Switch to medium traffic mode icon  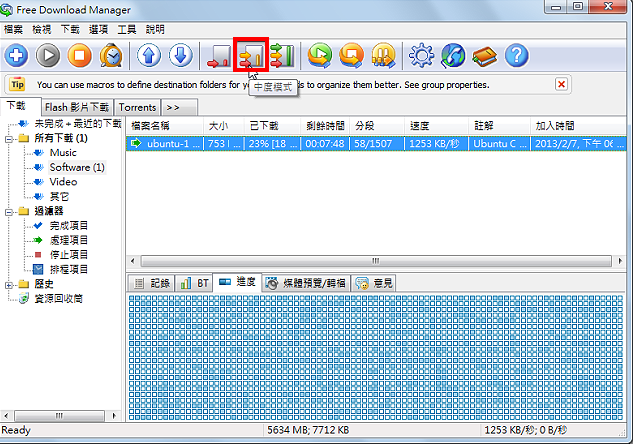click(251, 55)
